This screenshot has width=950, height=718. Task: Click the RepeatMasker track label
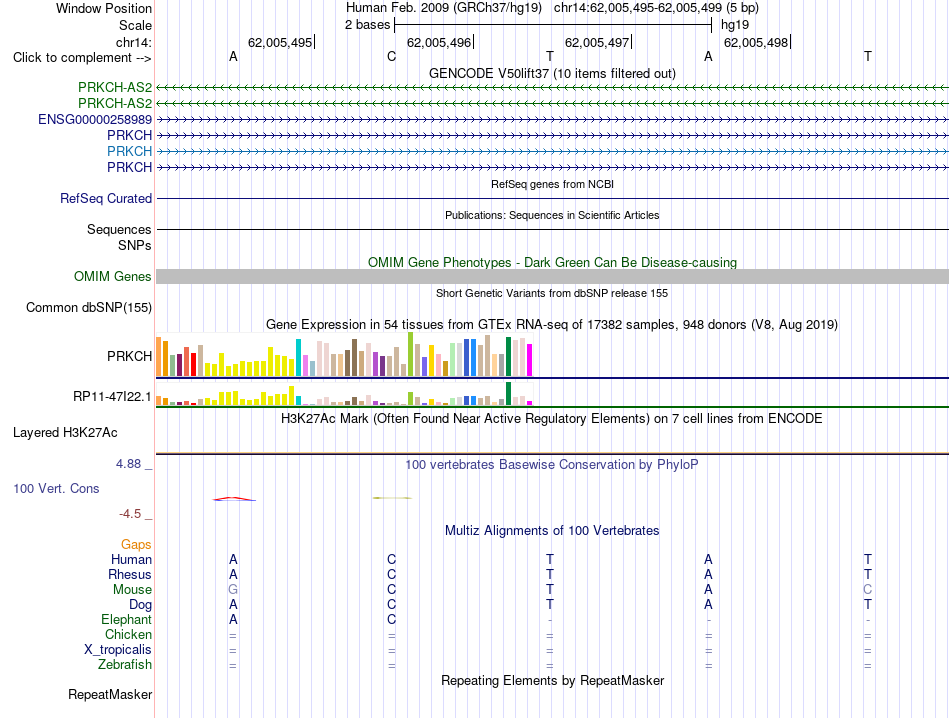click(110, 694)
